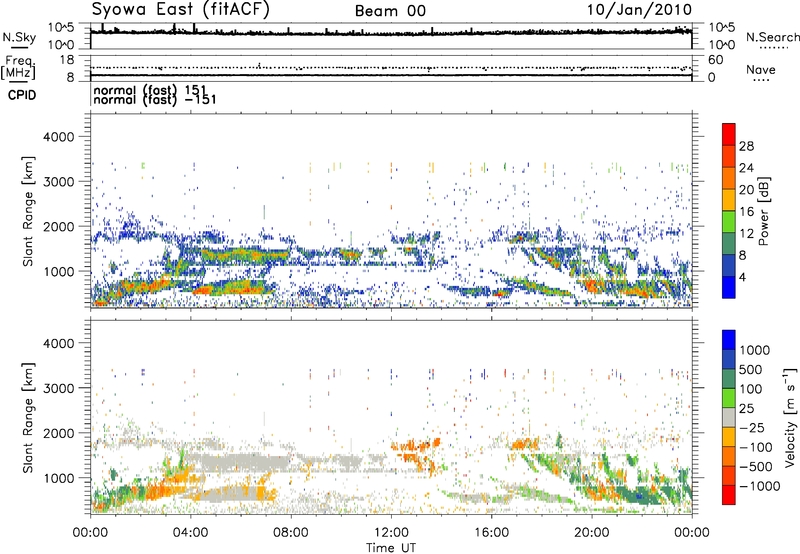Click the light green 12-16 dB Power colorbar segment
Image resolution: width=800 pixels, height=554 pixels.
point(729,222)
